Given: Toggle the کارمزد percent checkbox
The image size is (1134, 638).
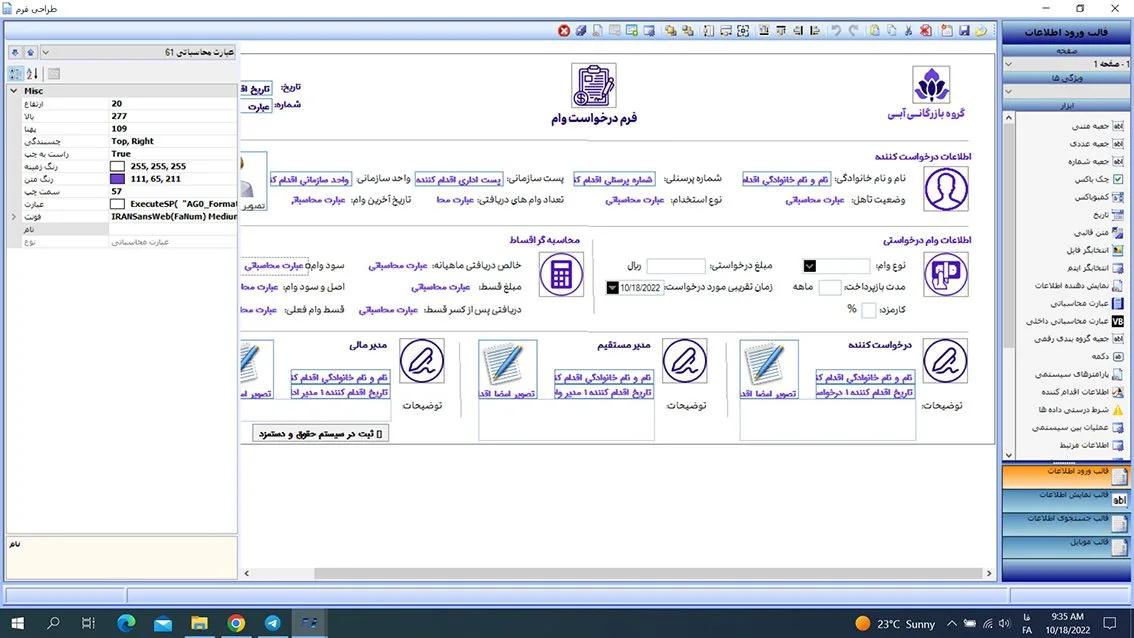Looking at the screenshot, I should point(868,310).
